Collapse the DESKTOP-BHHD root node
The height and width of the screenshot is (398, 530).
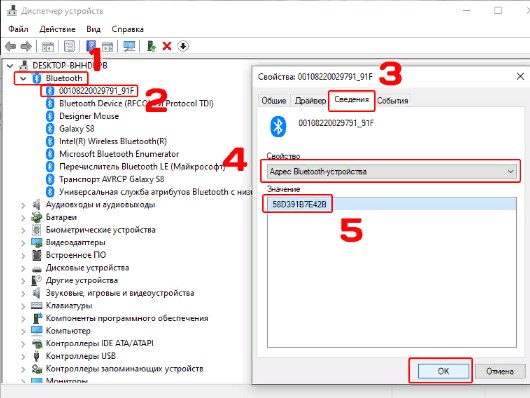[x=10, y=65]
